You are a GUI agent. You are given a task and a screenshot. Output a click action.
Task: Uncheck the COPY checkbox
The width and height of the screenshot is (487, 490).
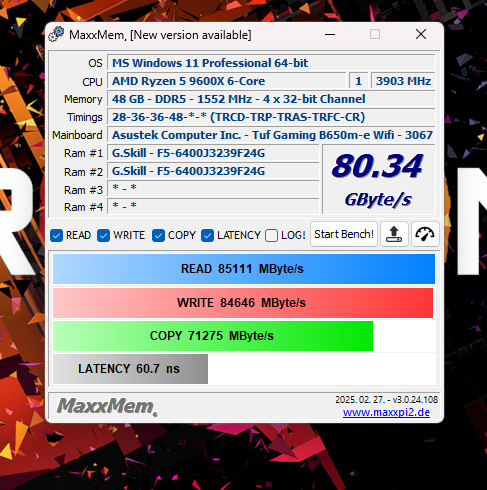[158, 235]
